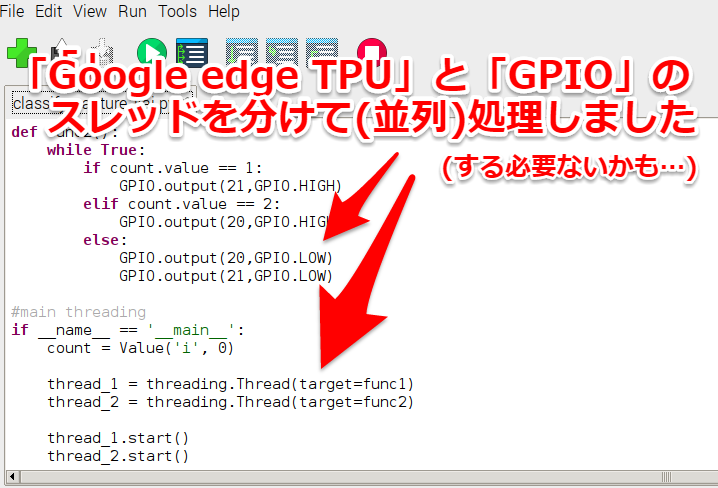This screenshot has width=718, height=488.
Task: Open the Edit menu
Action: pos(48,11)
